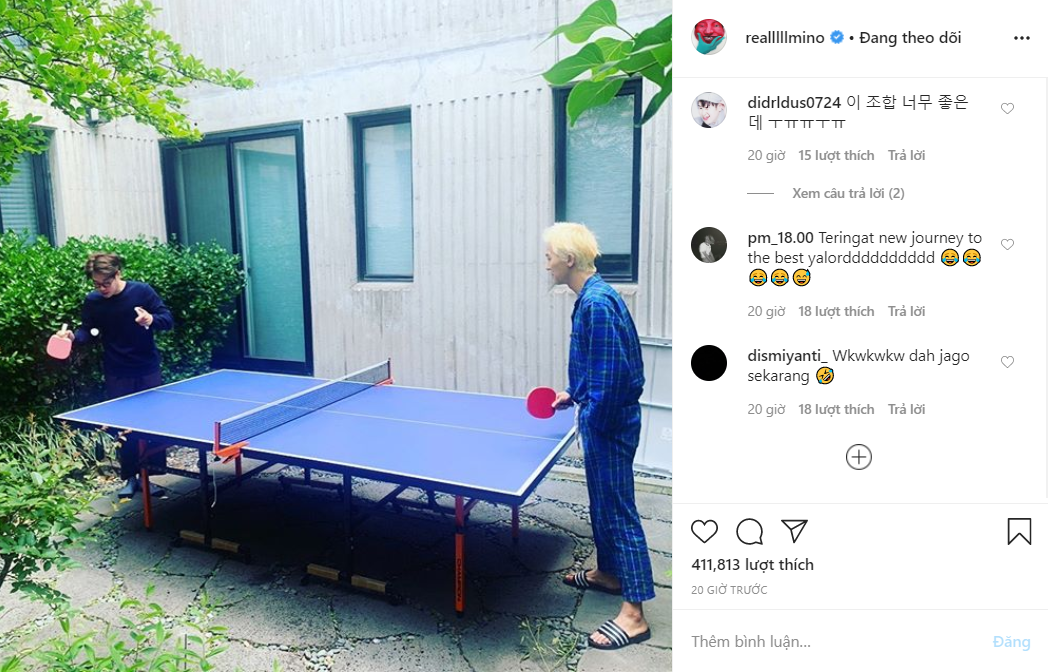Open the comment bubble icon
1048x672 pixels.
749,532
